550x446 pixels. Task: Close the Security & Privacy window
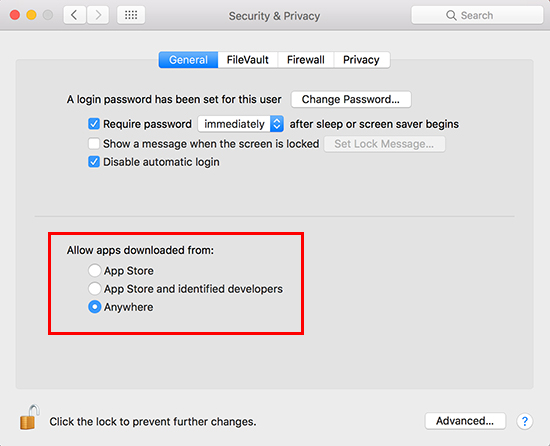[15, 15]
